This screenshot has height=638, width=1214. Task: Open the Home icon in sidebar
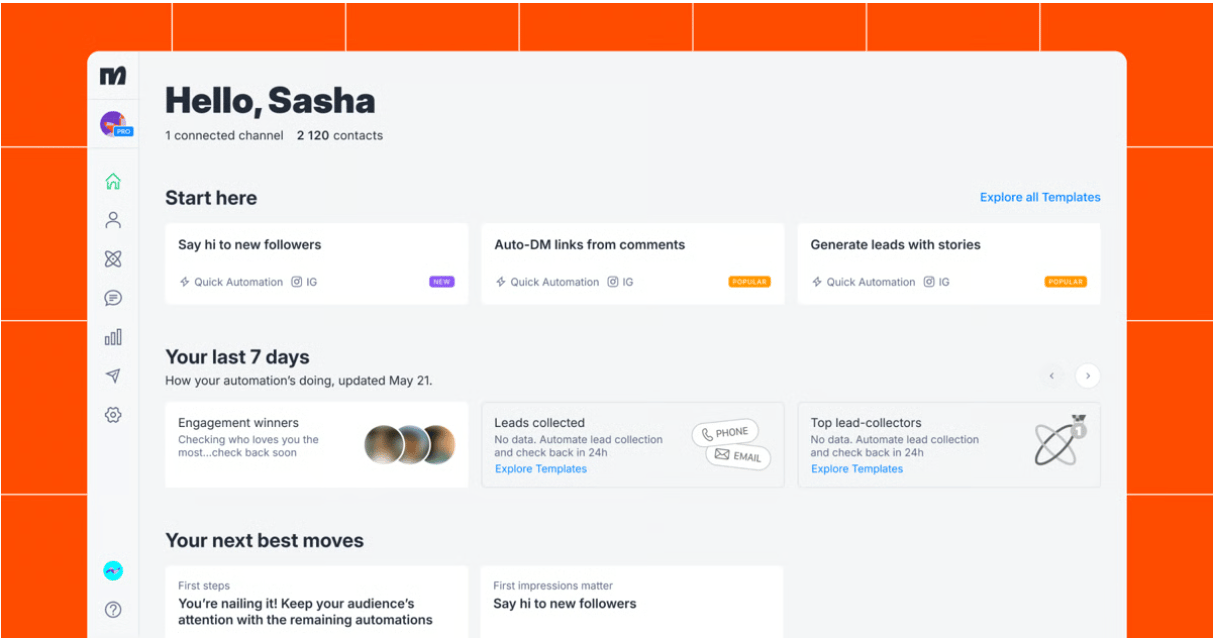pyautogui.click(x=113, y=181)
